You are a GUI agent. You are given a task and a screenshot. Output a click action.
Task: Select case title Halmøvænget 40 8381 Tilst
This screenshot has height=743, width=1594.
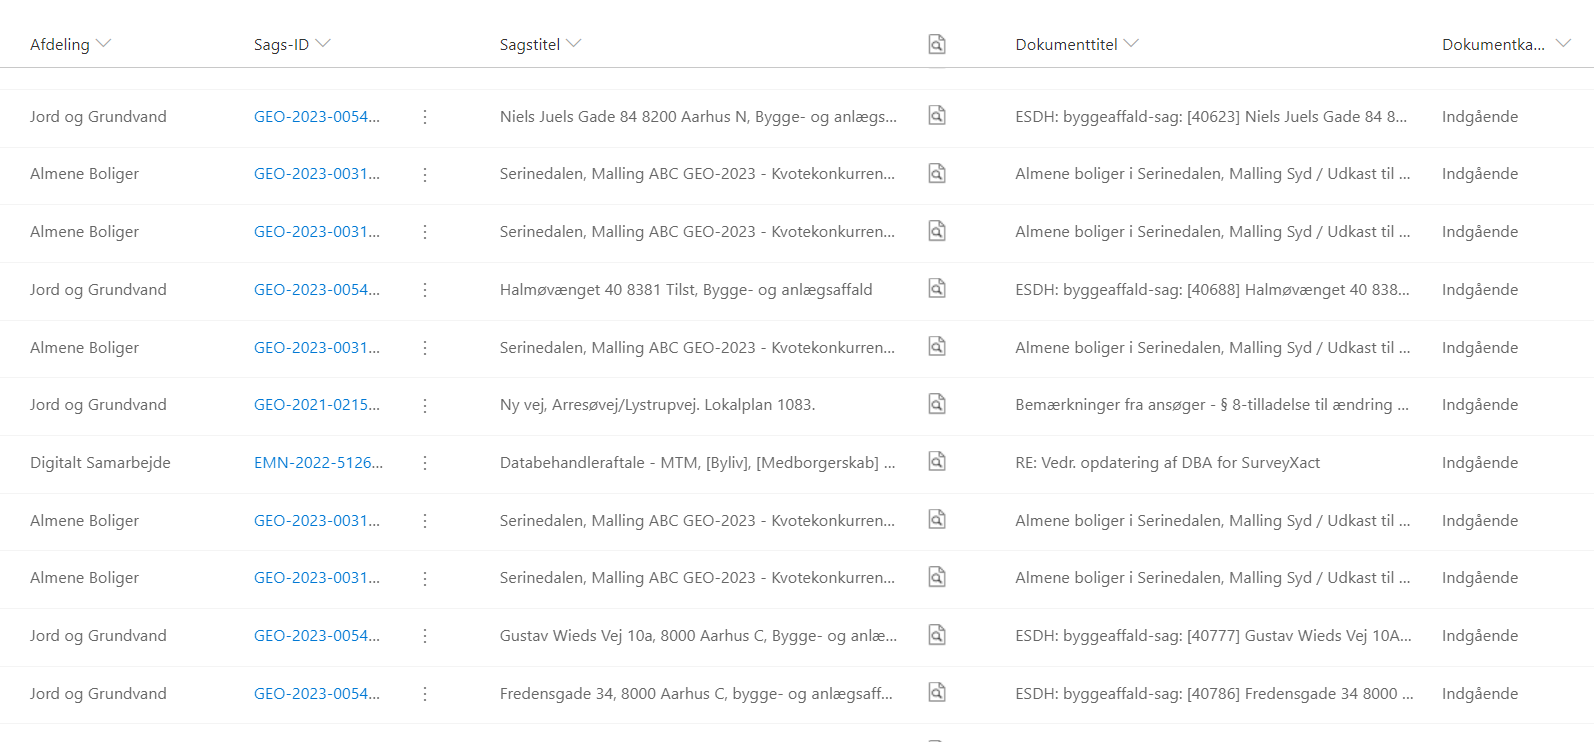[x=686, y=290]
